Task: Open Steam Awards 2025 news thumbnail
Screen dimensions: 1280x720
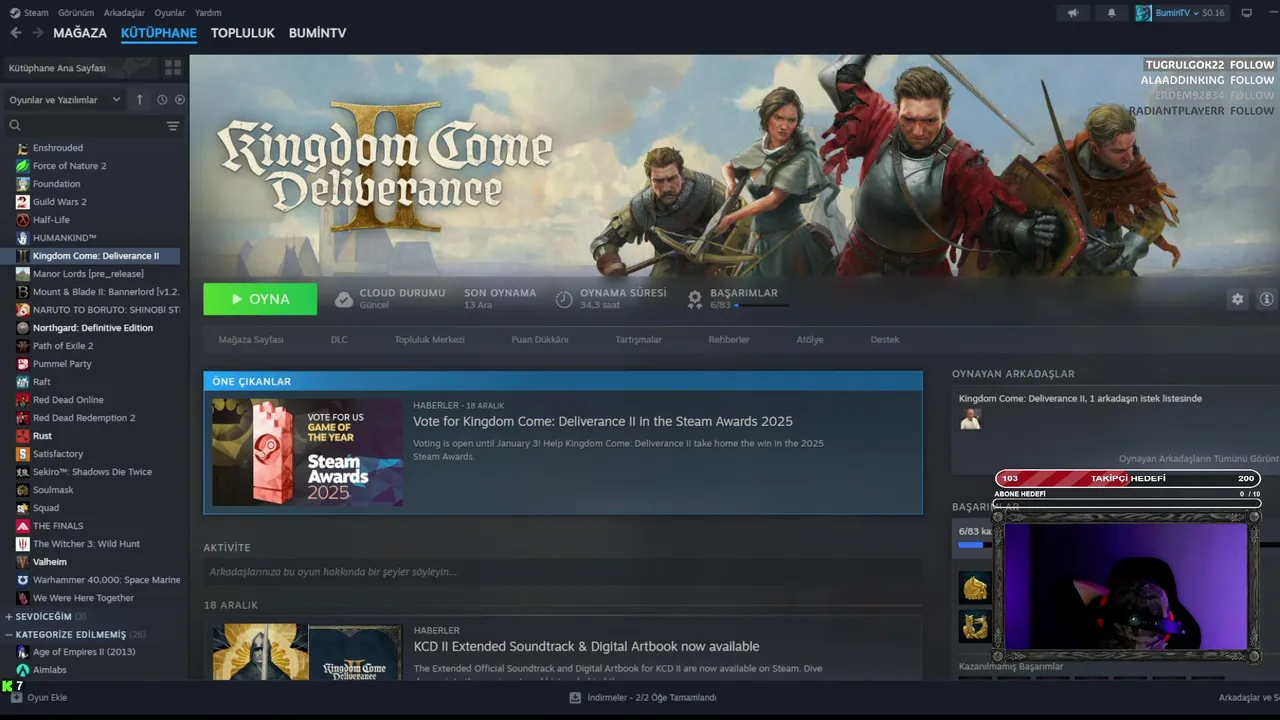Action: [x=308, y=452]
